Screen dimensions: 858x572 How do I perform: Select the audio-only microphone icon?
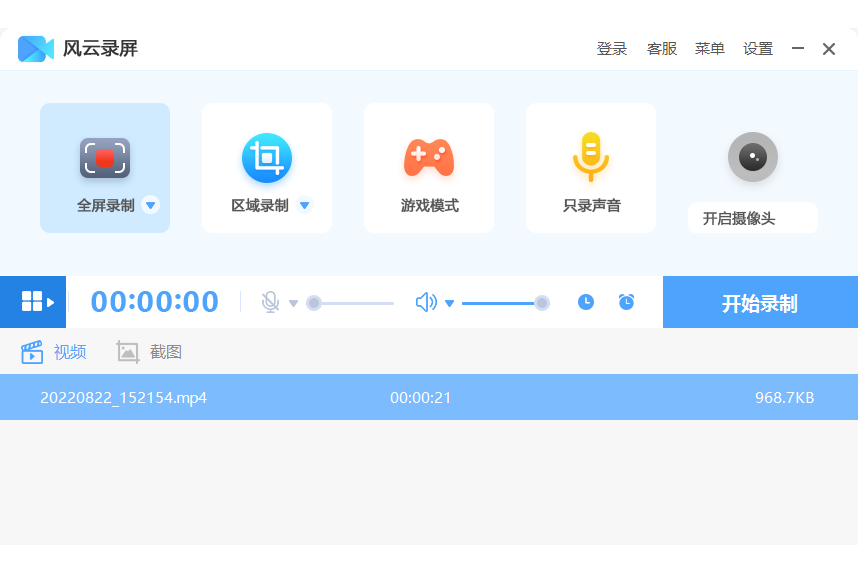click(591, 157)
